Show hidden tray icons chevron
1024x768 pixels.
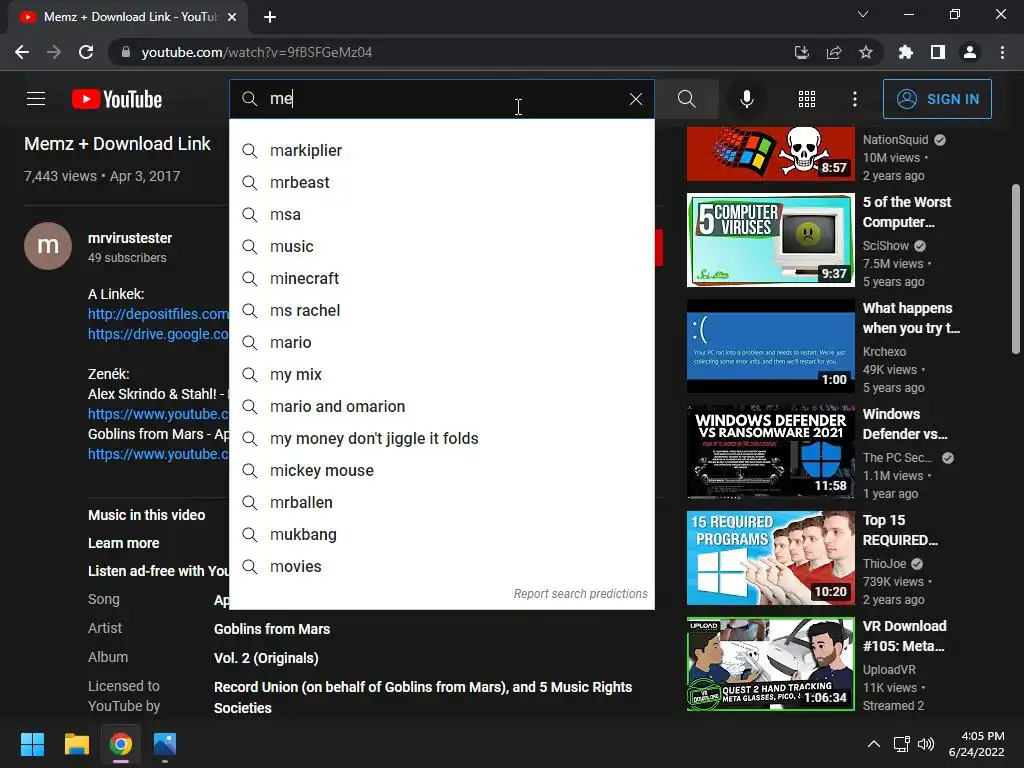coord(873,744)
